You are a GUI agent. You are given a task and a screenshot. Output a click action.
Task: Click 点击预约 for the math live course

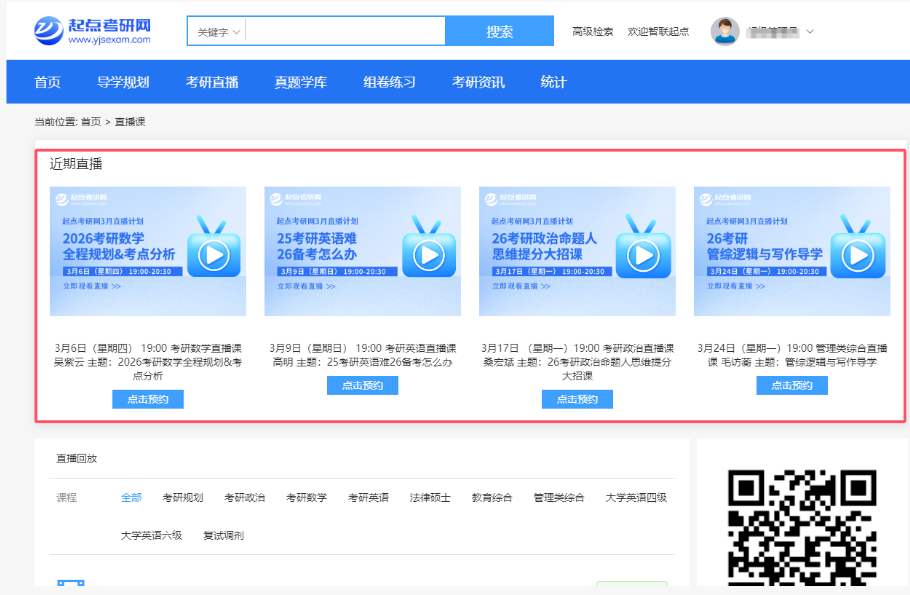[148, 399]
